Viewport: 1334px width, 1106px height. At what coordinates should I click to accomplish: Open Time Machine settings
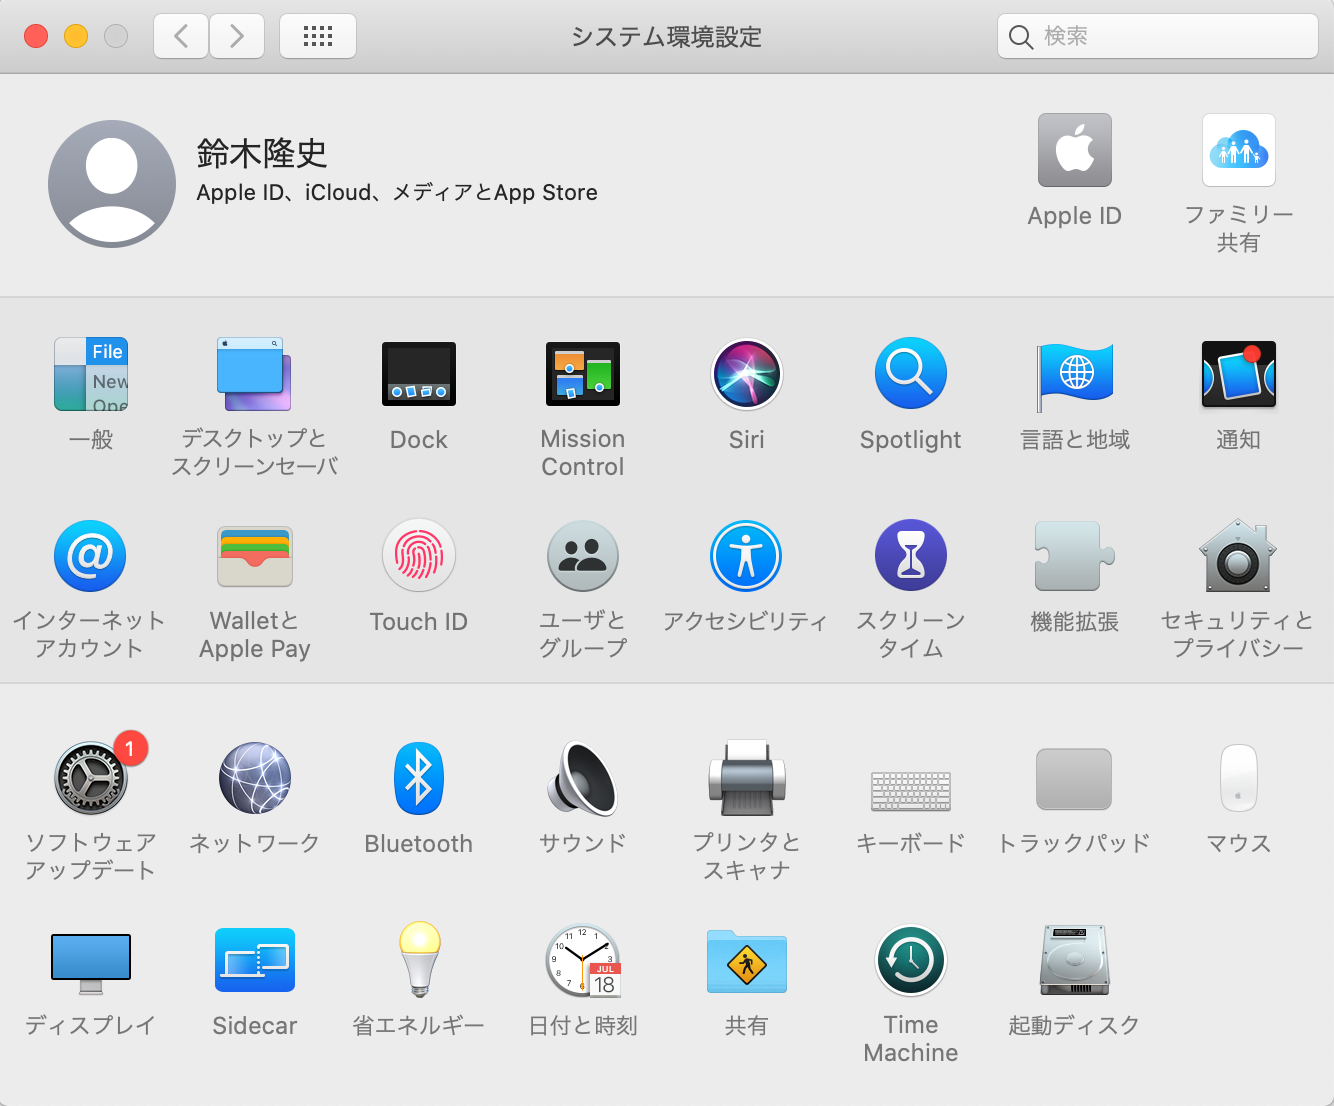910,961
